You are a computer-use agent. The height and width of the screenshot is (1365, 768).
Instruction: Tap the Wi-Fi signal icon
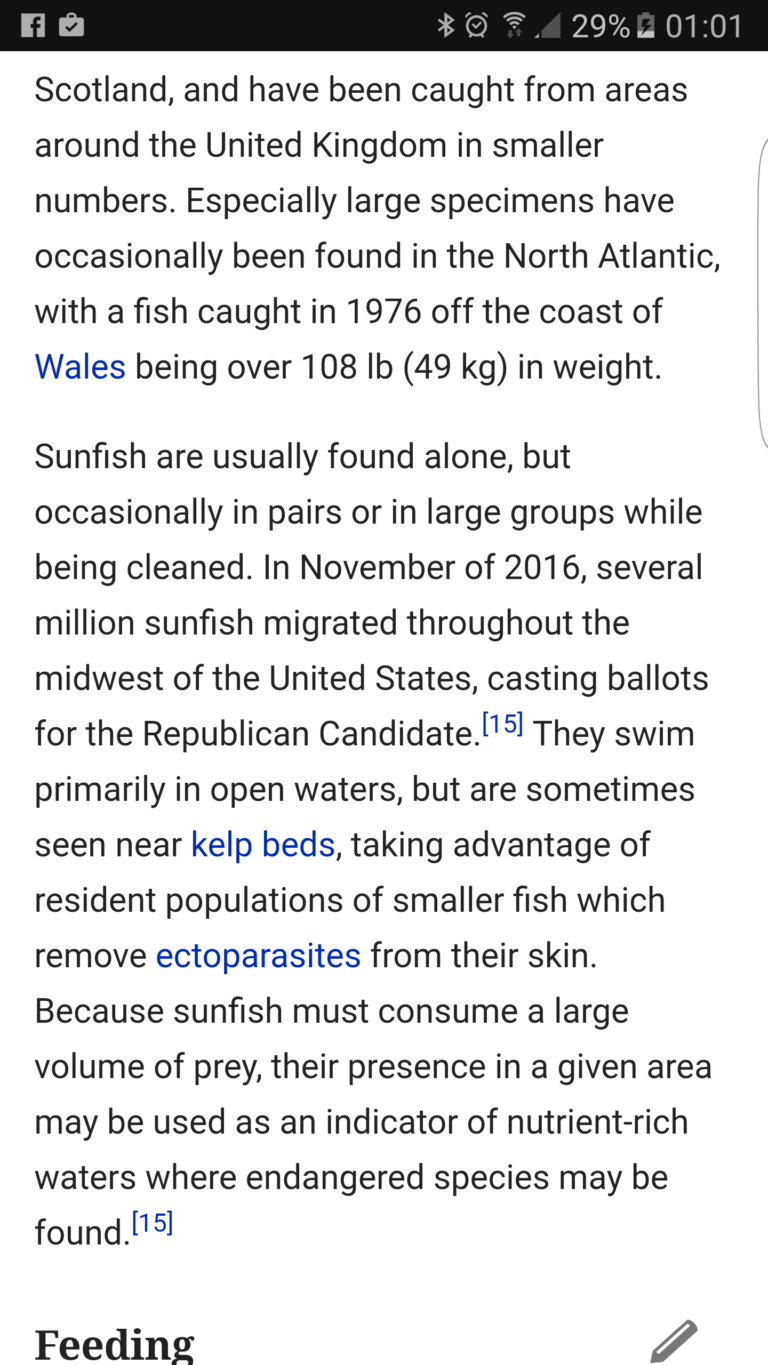coord(514,25)
